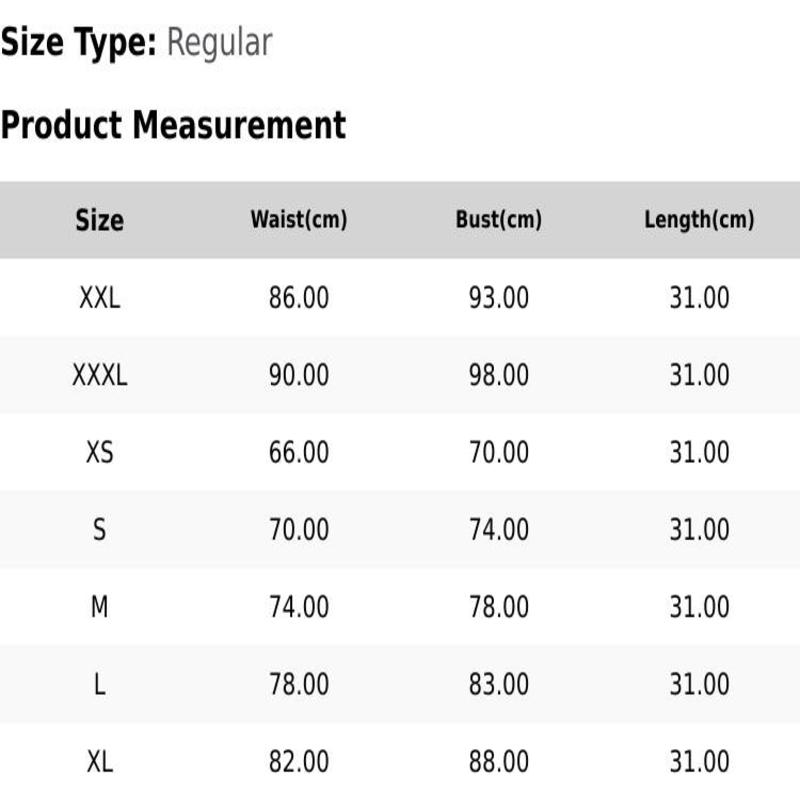Click the Size Type Regular value

220,44
